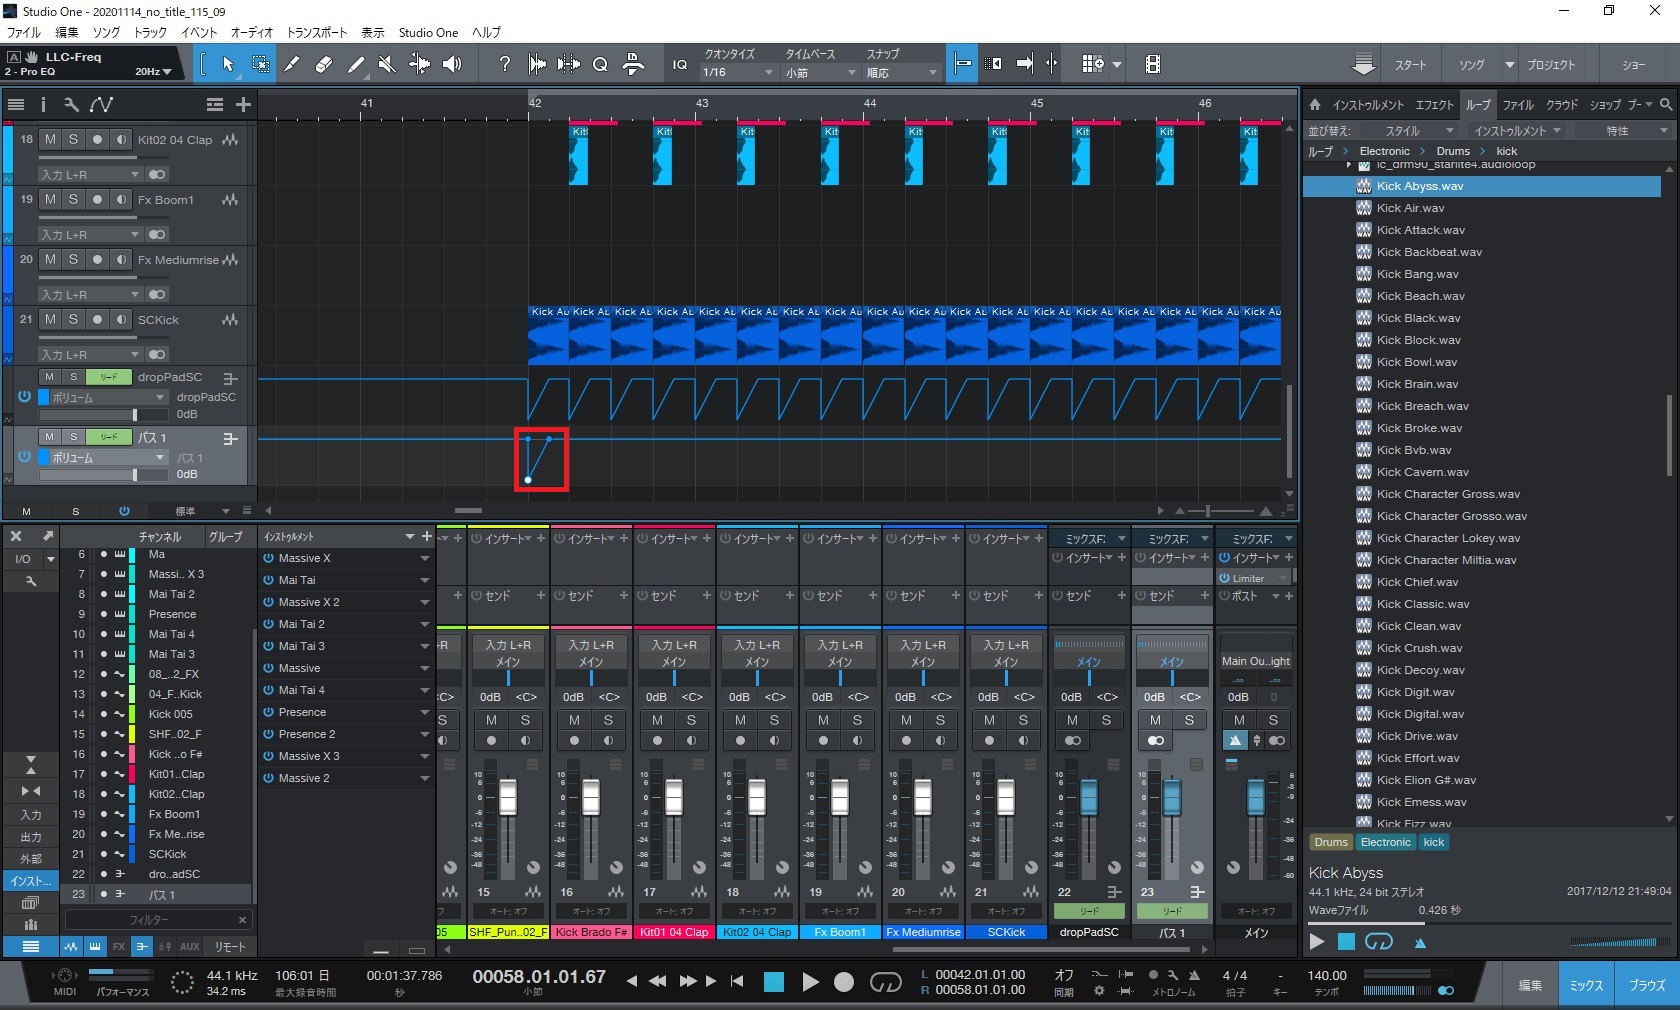The width and height of the screenshot is (1680, 1010).
Task: Expand Massive X instrument dropdown arrow
Action: tap(424, 558)
